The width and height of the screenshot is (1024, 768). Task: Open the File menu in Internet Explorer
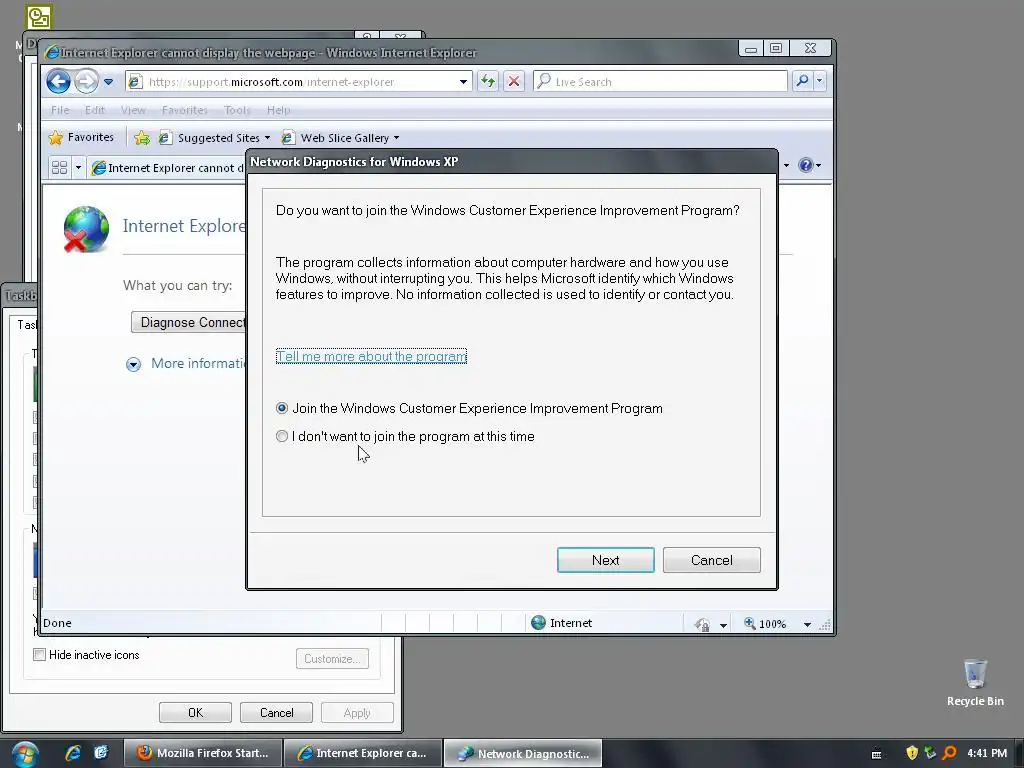[x=60, y=110]
